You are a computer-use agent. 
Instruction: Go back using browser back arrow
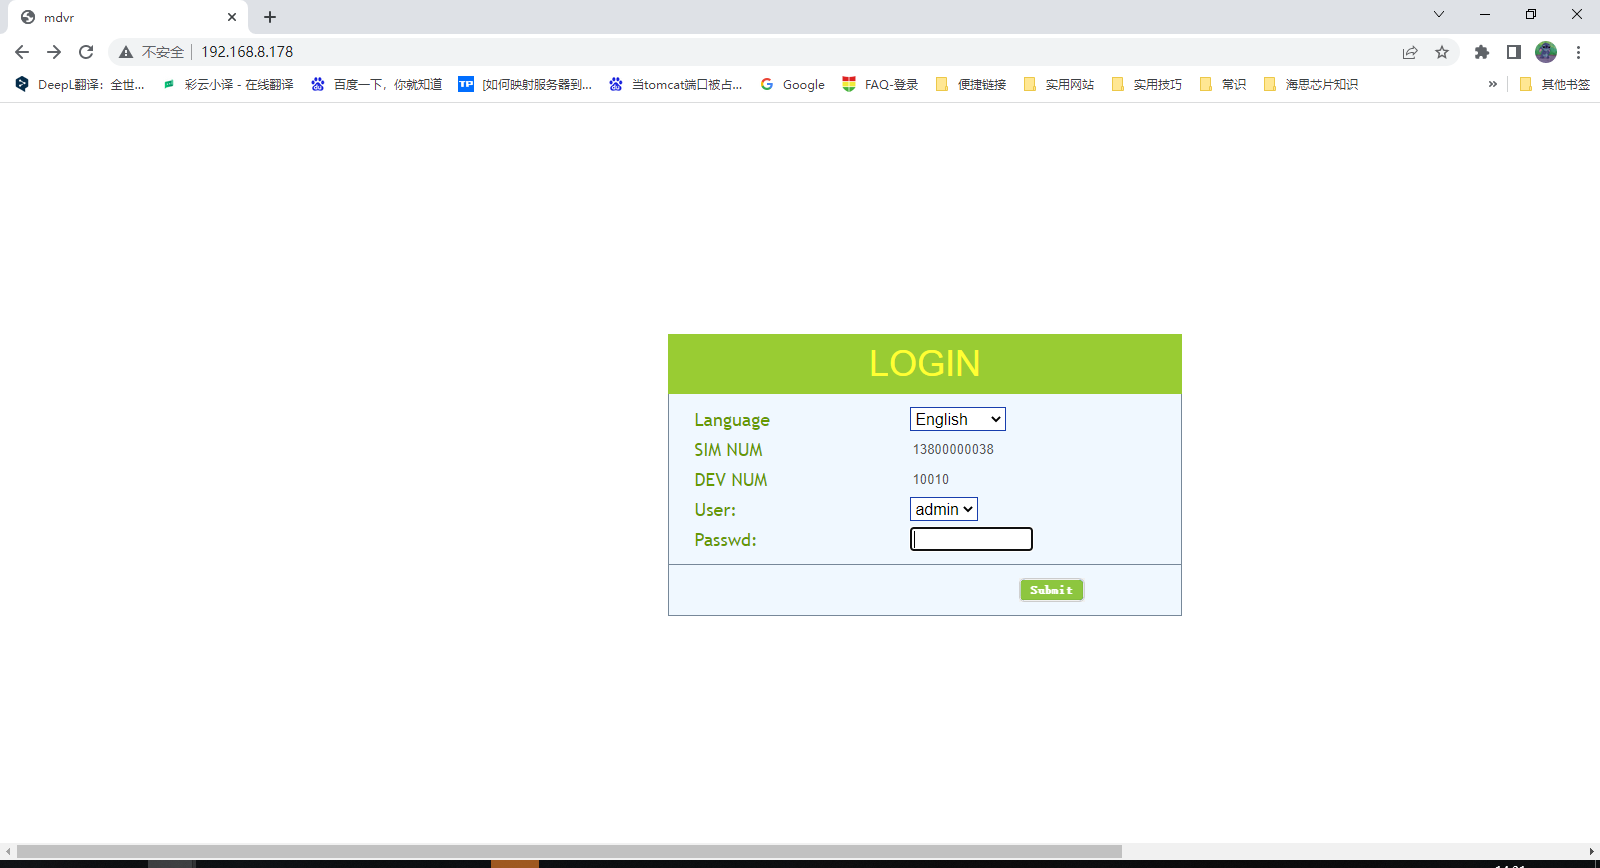pyautogui.click(x=22, y=52)
